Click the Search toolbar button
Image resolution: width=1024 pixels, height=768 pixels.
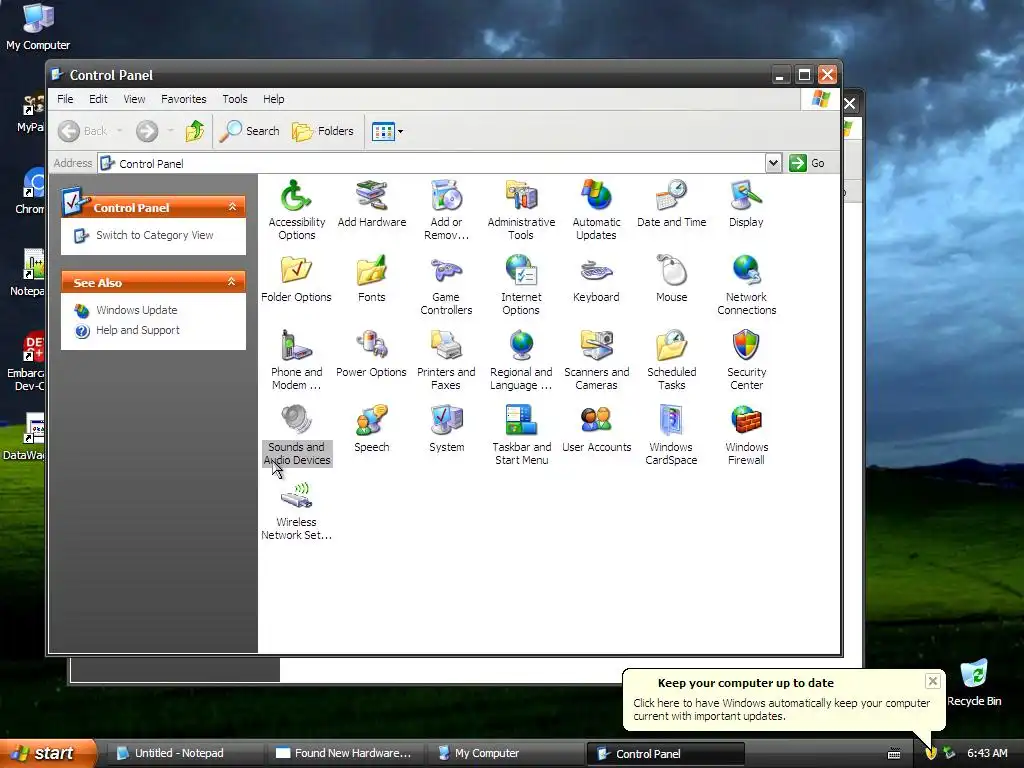coord(249,131)
